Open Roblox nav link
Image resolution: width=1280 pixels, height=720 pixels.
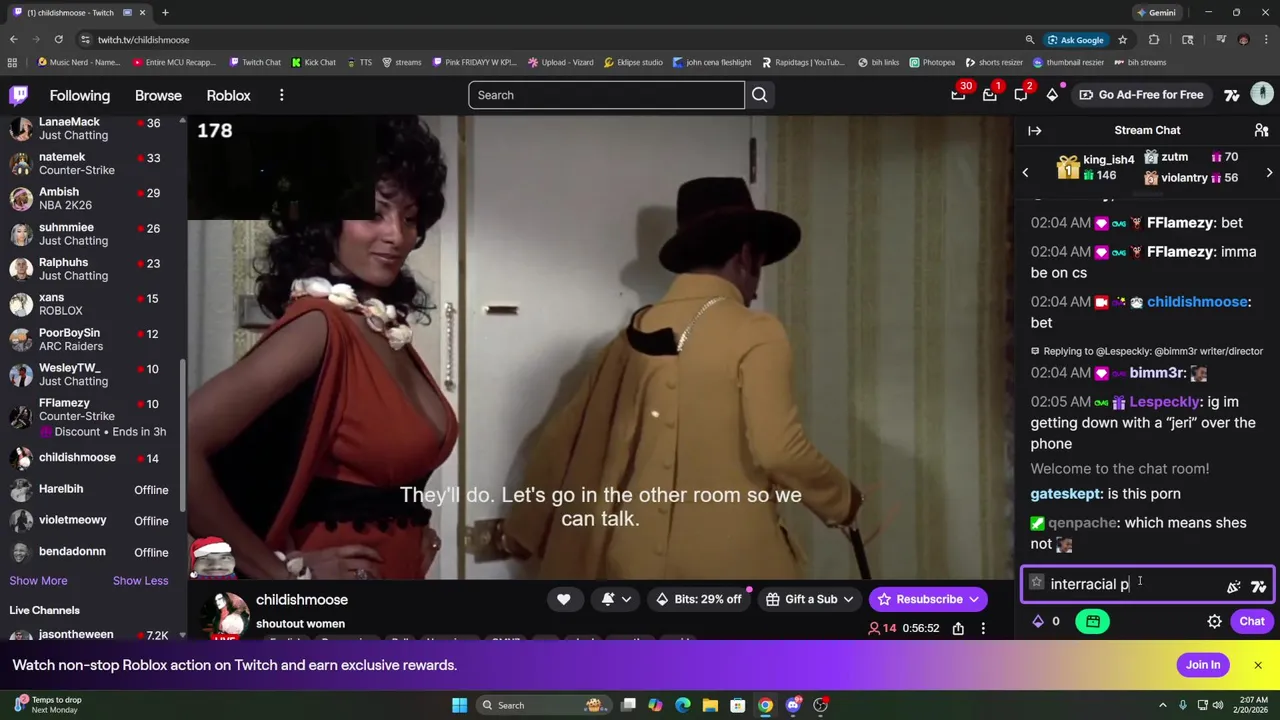click(228, 95)
